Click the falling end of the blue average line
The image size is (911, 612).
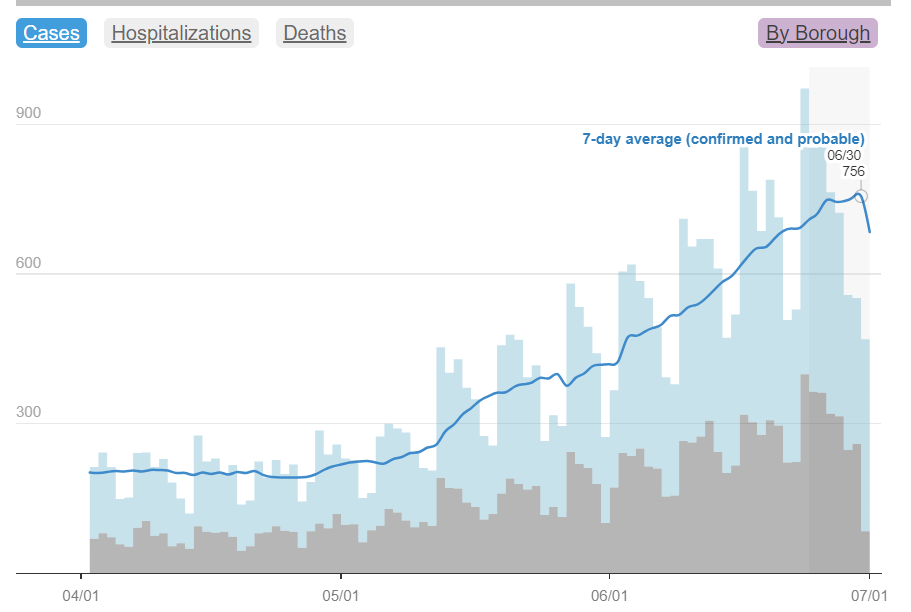pyautogui.click(x=867, y=218)
